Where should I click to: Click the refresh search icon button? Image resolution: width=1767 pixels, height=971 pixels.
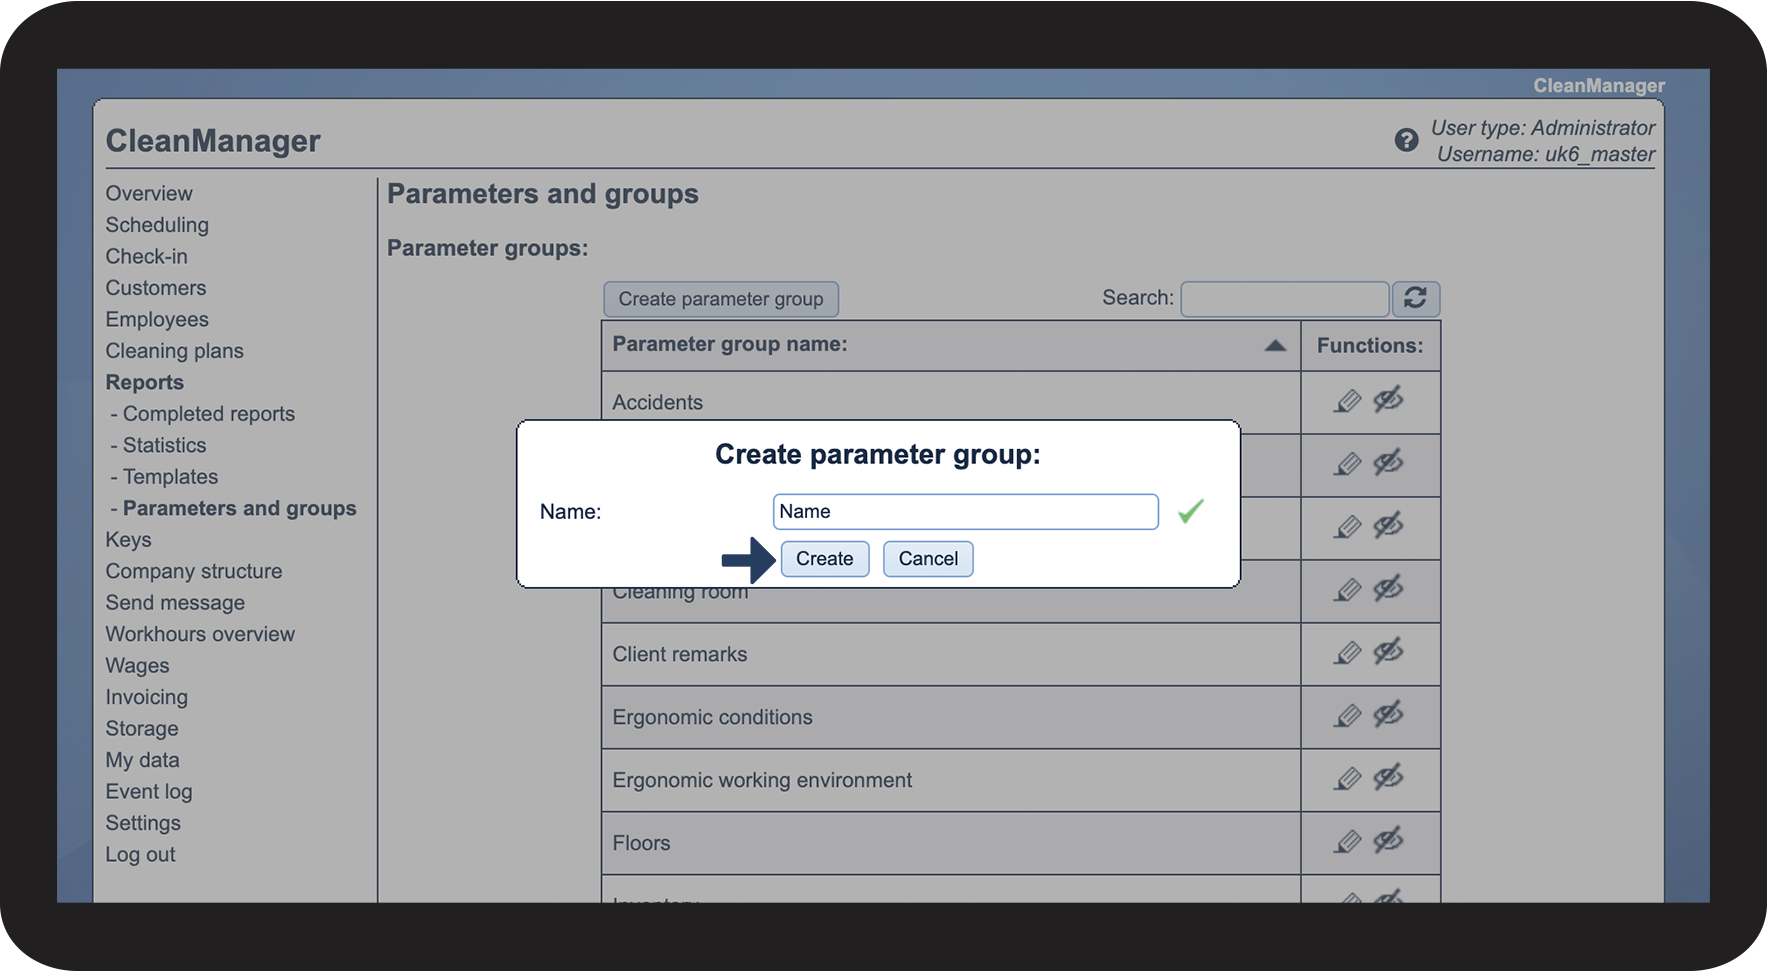click(1415, 298)
